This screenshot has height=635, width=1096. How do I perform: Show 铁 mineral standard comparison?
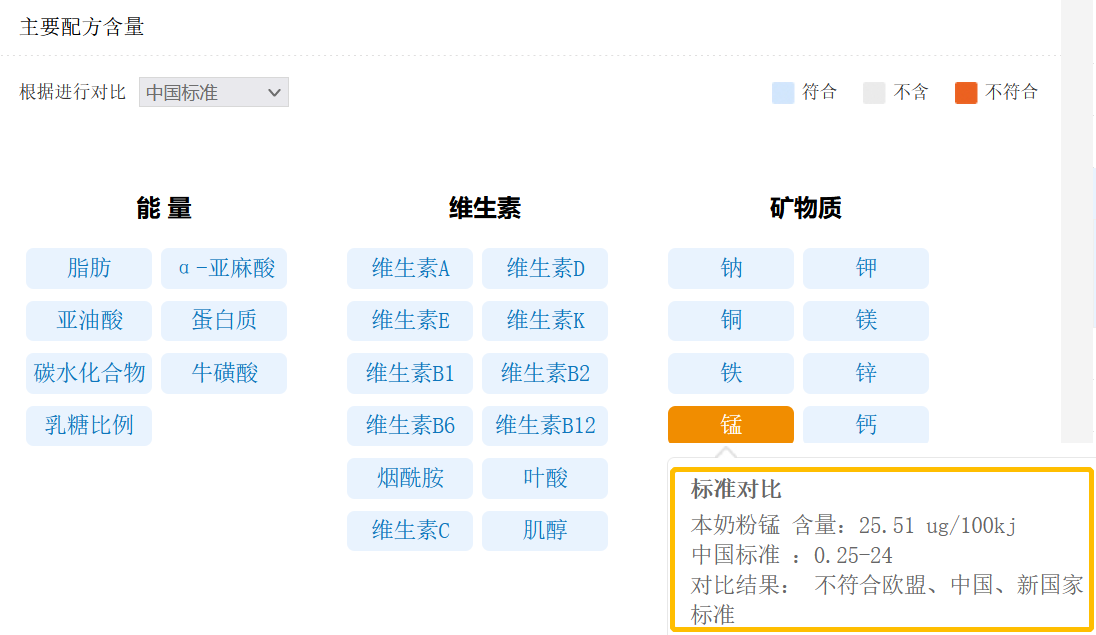click(731, 373)
